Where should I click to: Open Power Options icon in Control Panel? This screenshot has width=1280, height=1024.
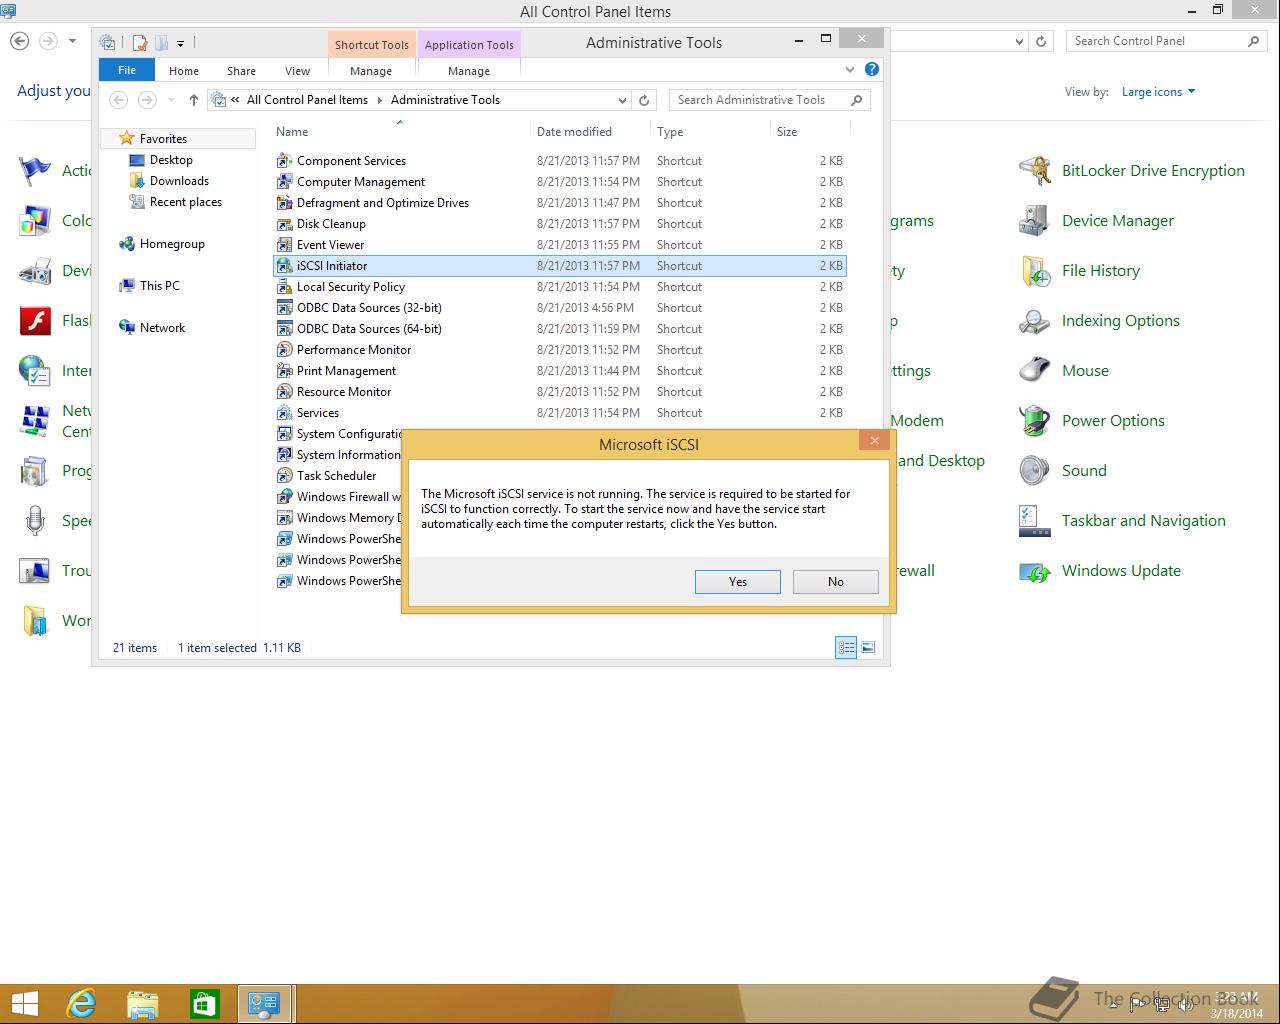(1035, 421)
